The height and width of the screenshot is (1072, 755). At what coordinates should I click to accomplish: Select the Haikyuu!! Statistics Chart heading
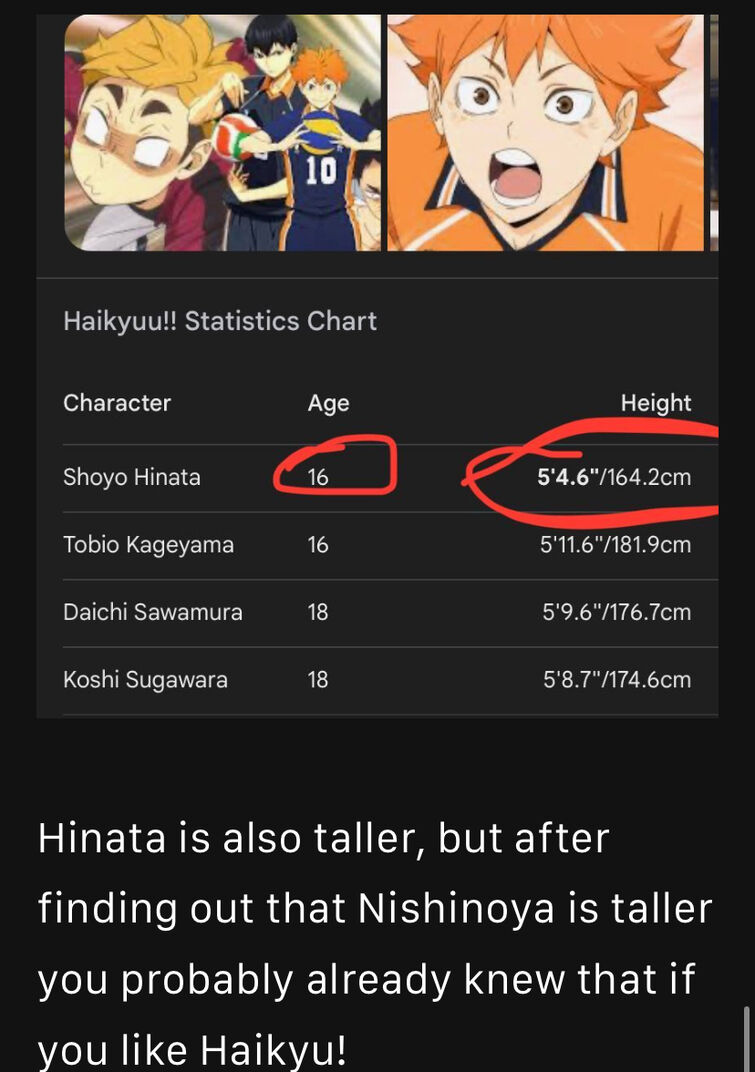(220, 321)
